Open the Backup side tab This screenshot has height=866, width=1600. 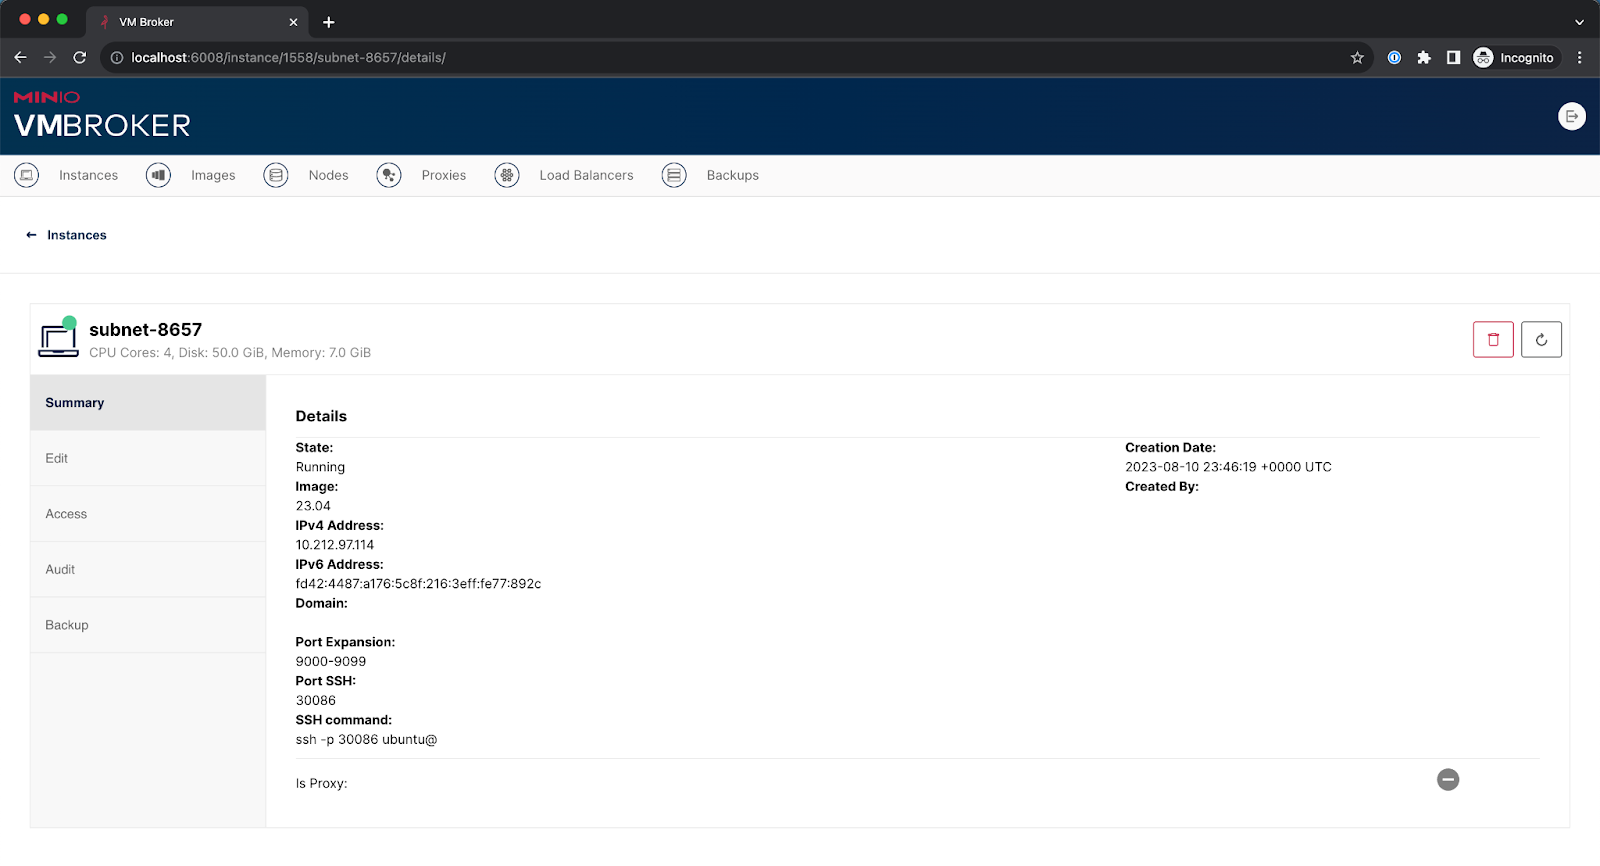[67, 625]
